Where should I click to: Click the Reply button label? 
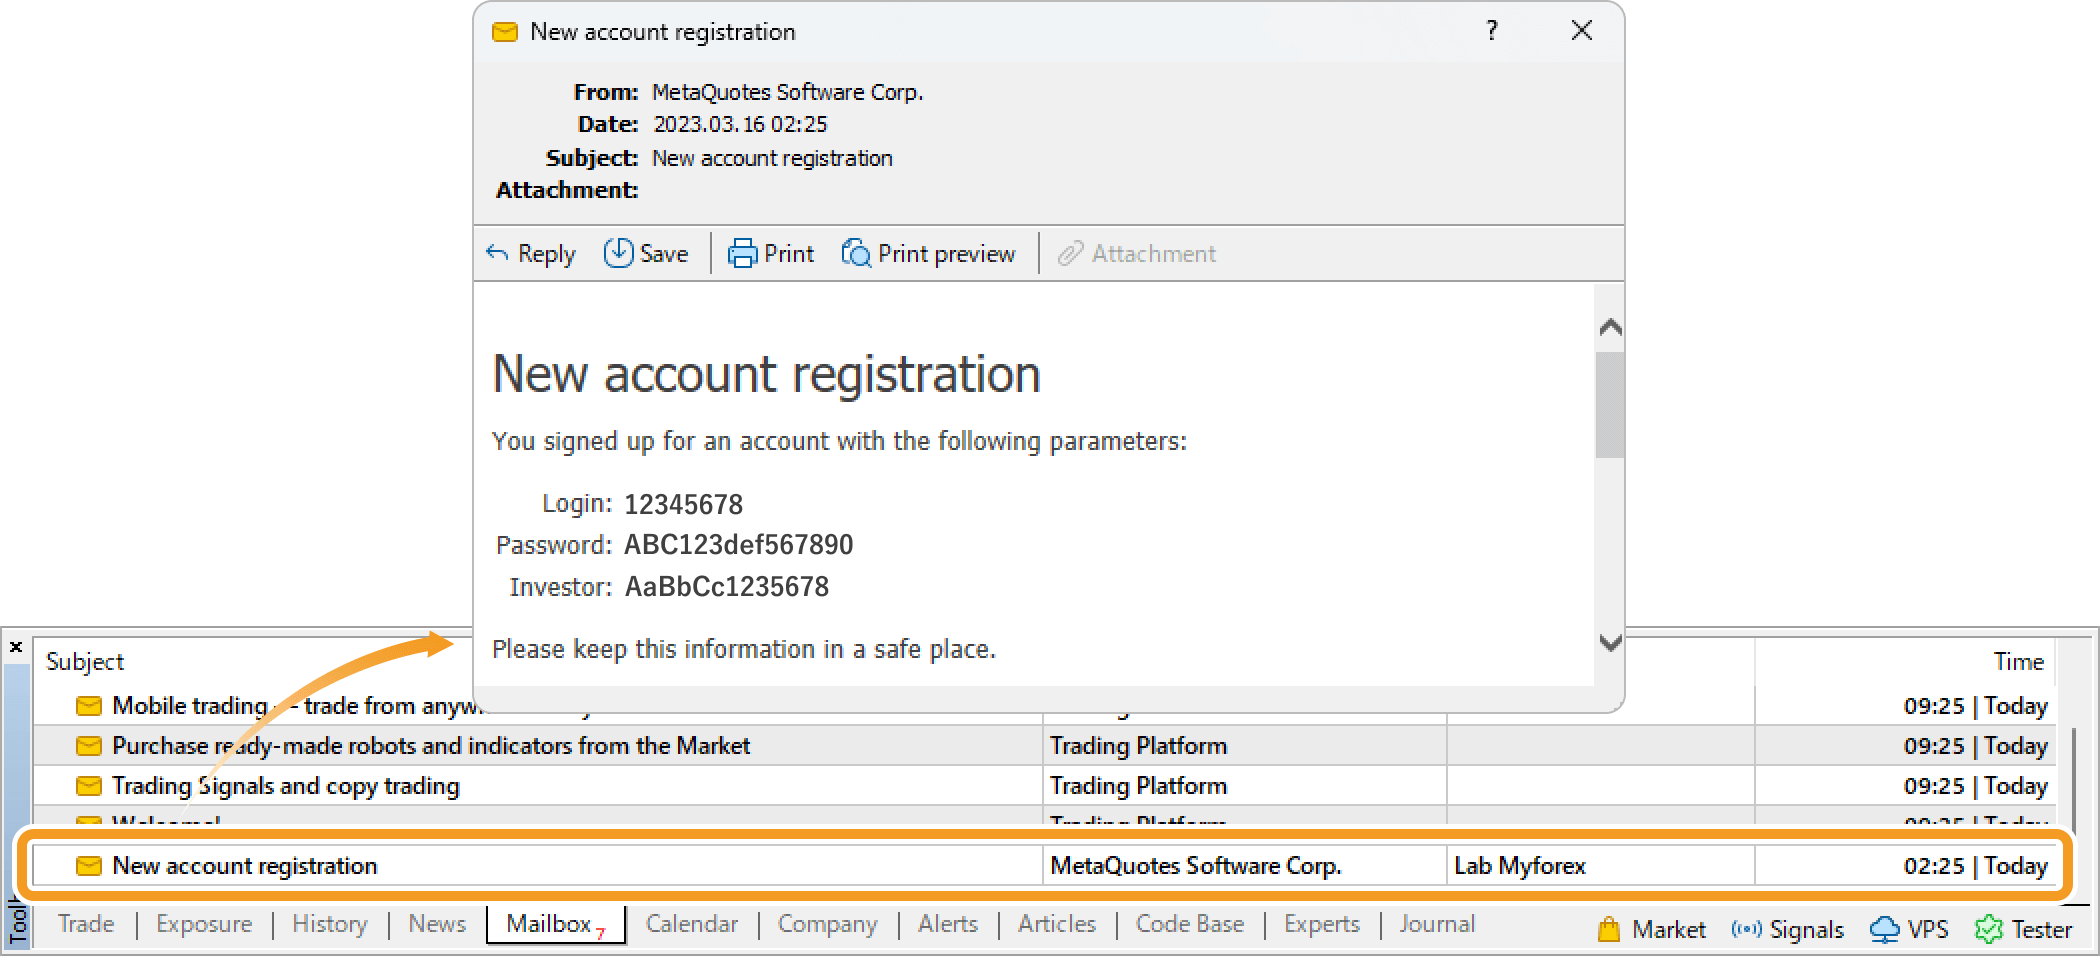click(546, 254)
